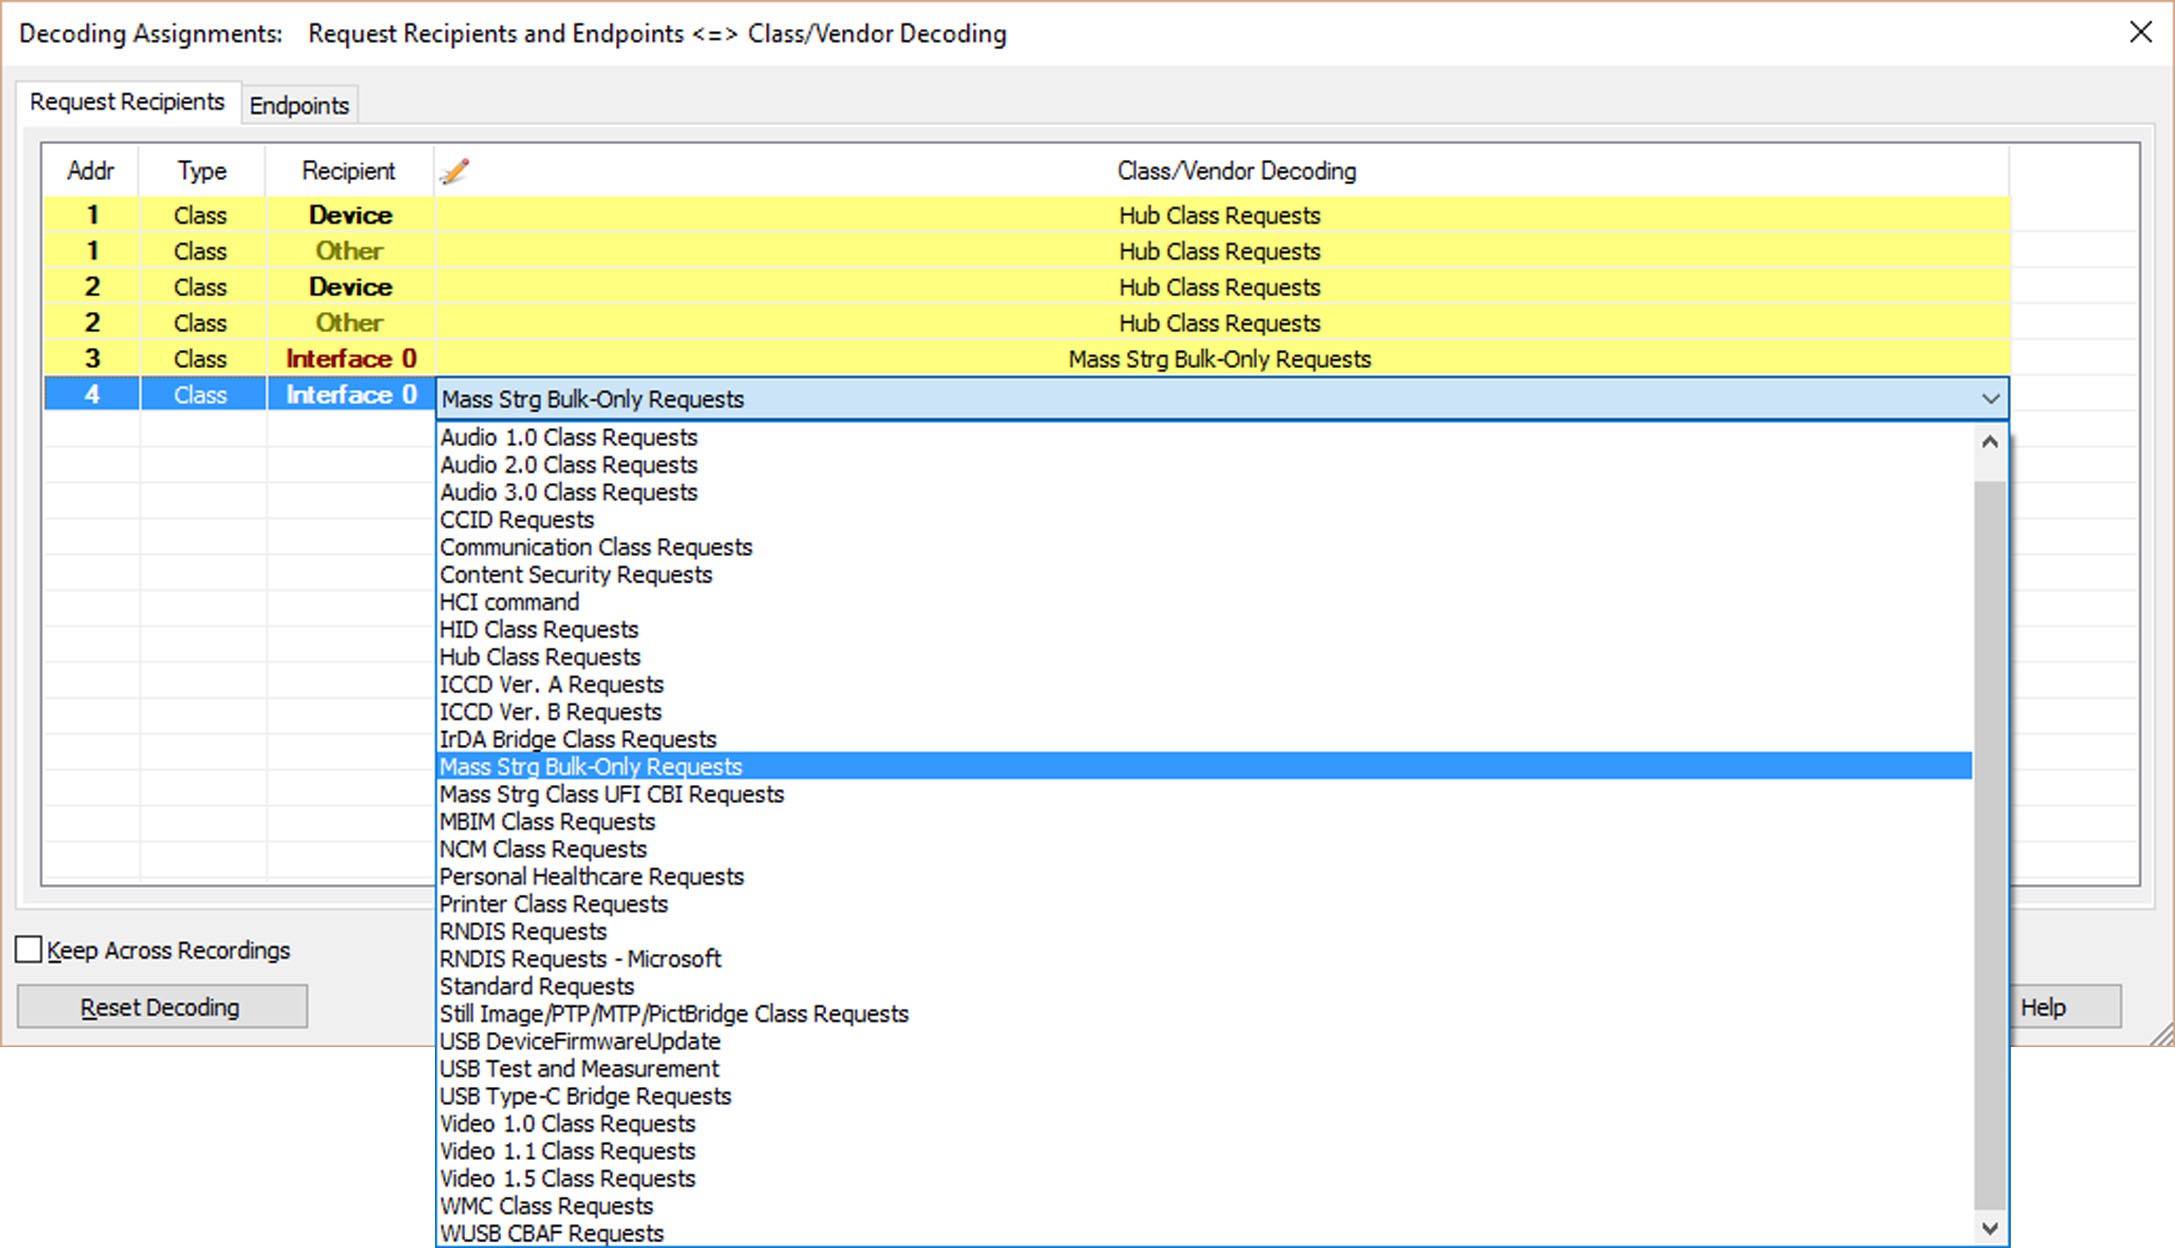This screenshot has height=1248, width=2175.
Task: Click Mass Strg Bulk-Only Requests cell in address 3 row
Action: (x=1221, y=359)
